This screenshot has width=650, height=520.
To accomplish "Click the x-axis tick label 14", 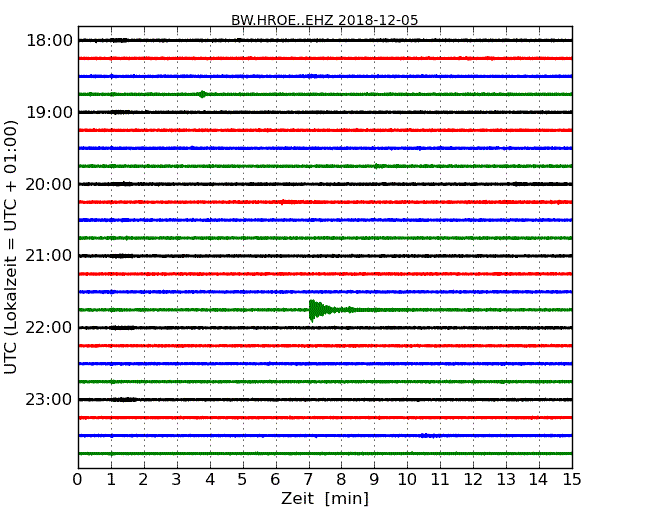I will coord(538,480).
